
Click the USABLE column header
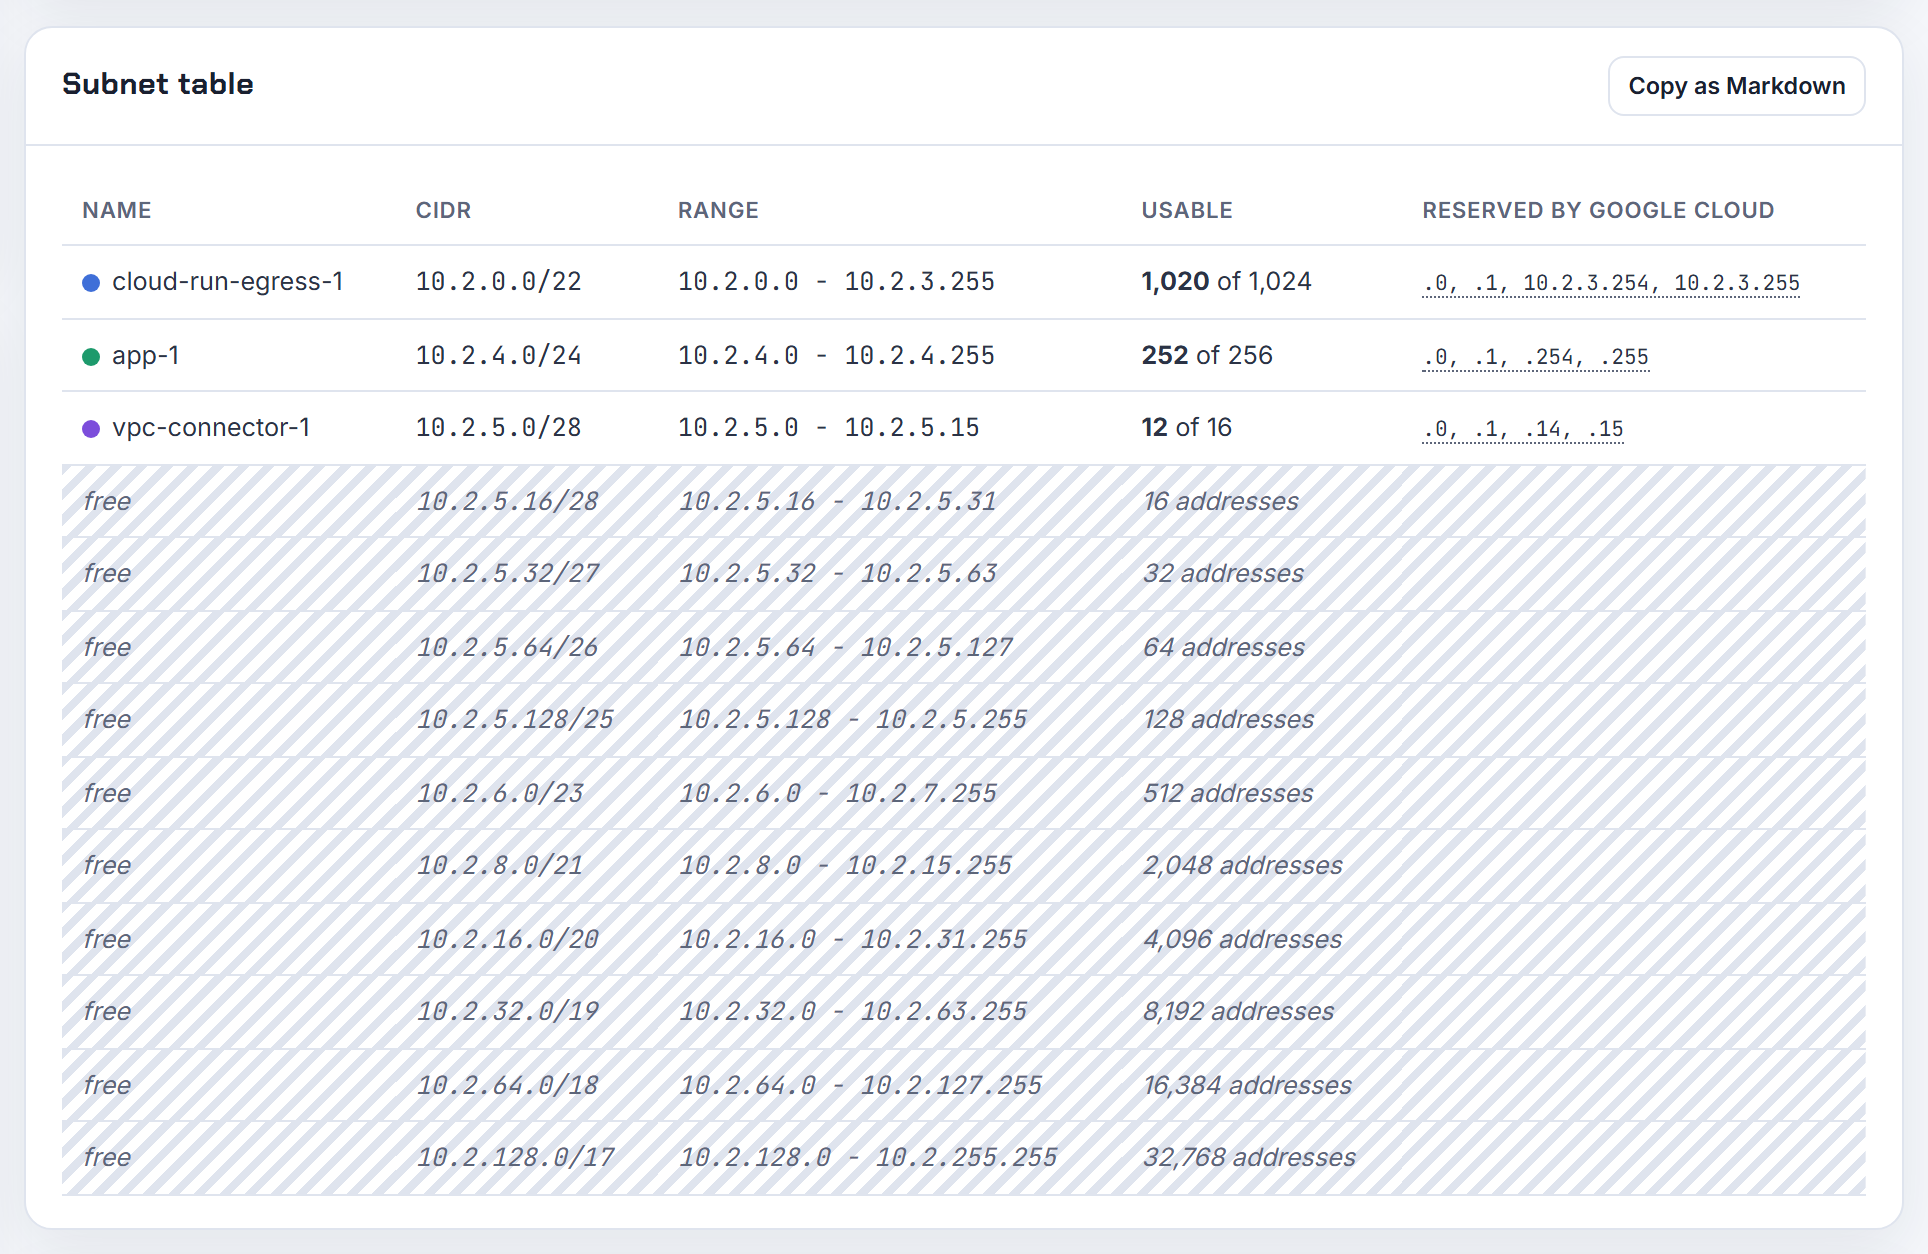pos(1187,210)
